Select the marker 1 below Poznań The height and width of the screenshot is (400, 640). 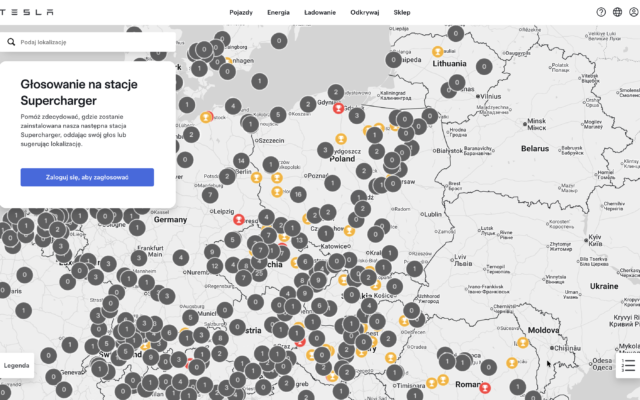click(x=333, y=183)
